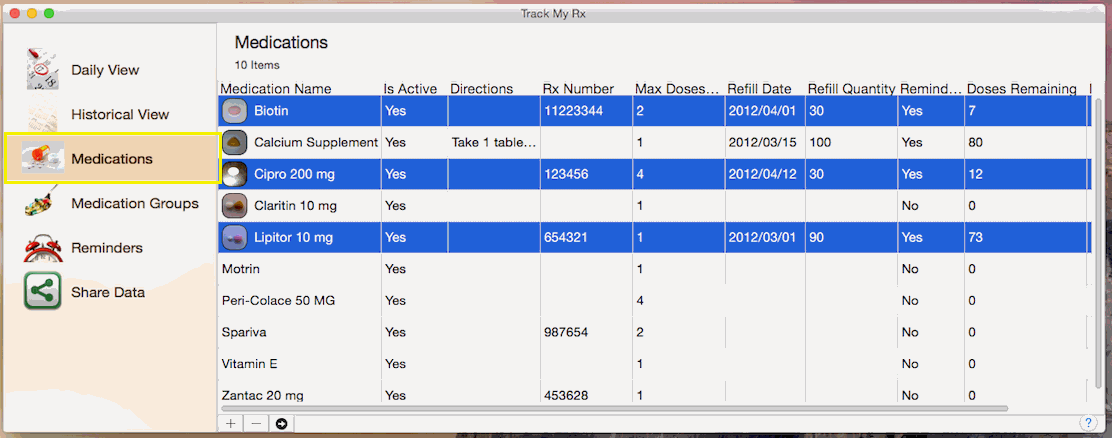Open Medication Groups section

pyautogui.click(x=134, y=204)
